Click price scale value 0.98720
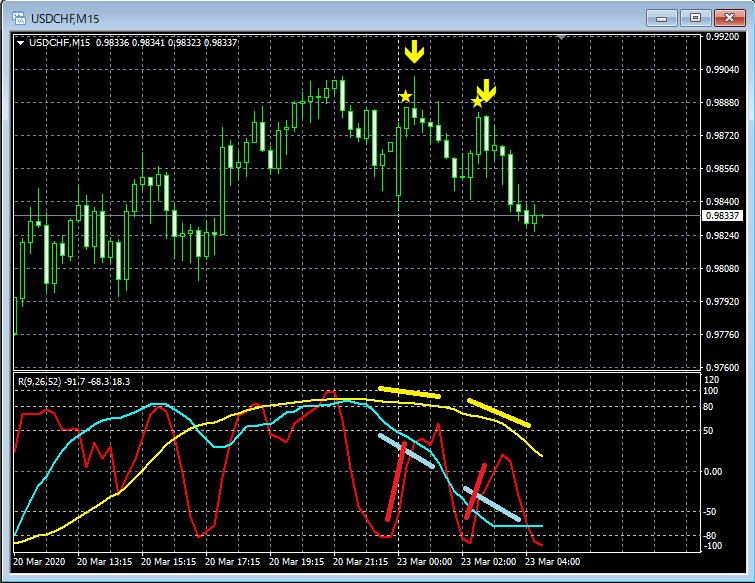Screen dimensions: 755x583 722,136
